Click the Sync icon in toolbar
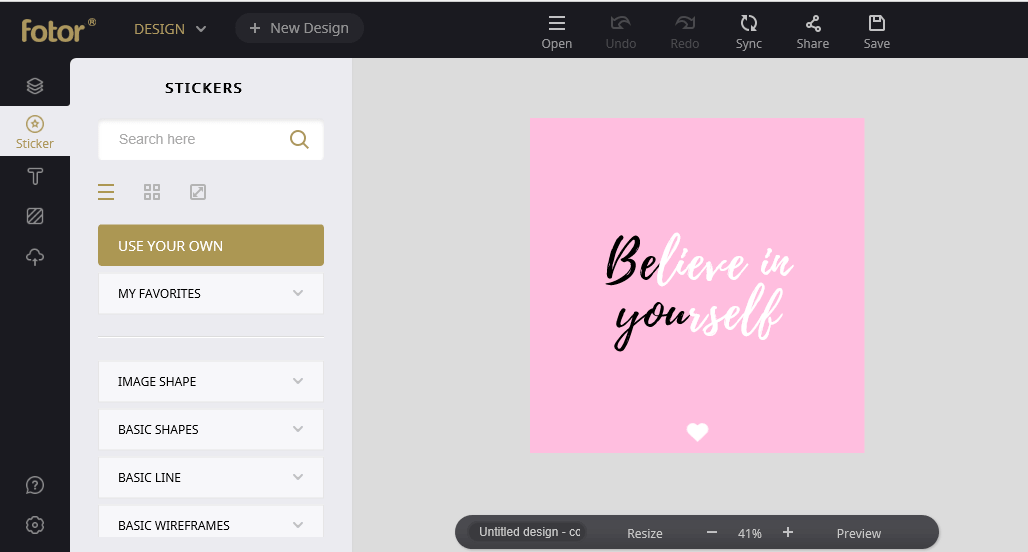The image size is (1028, 552). click(748, 30)
